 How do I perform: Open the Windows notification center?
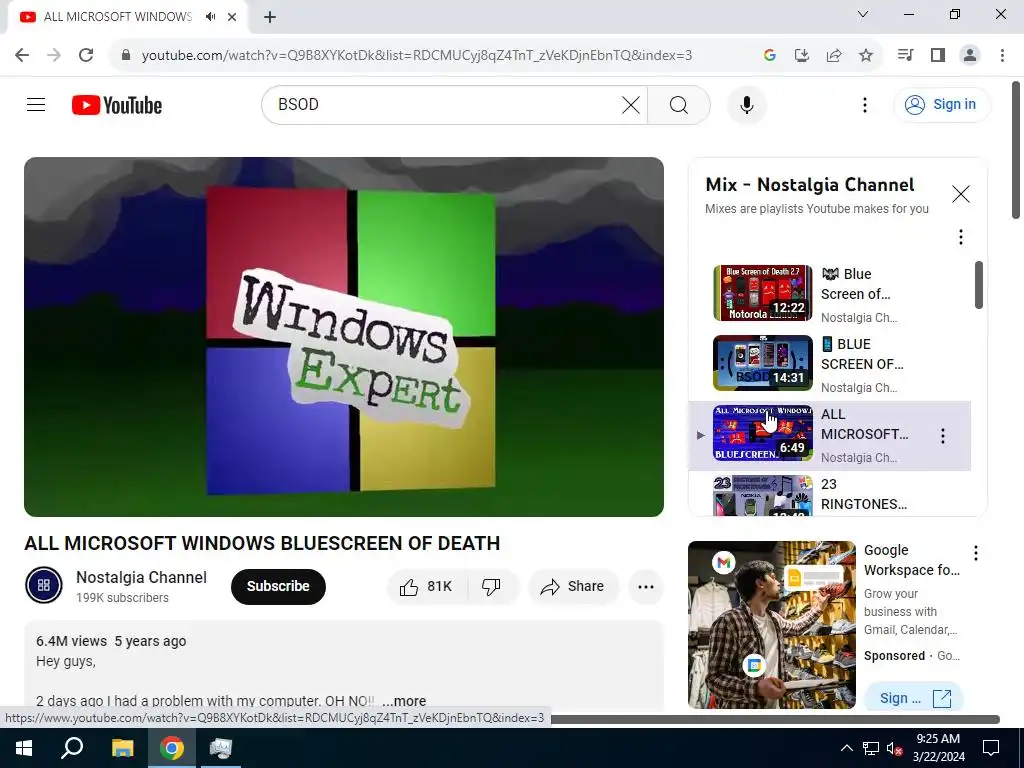[991, 748]
